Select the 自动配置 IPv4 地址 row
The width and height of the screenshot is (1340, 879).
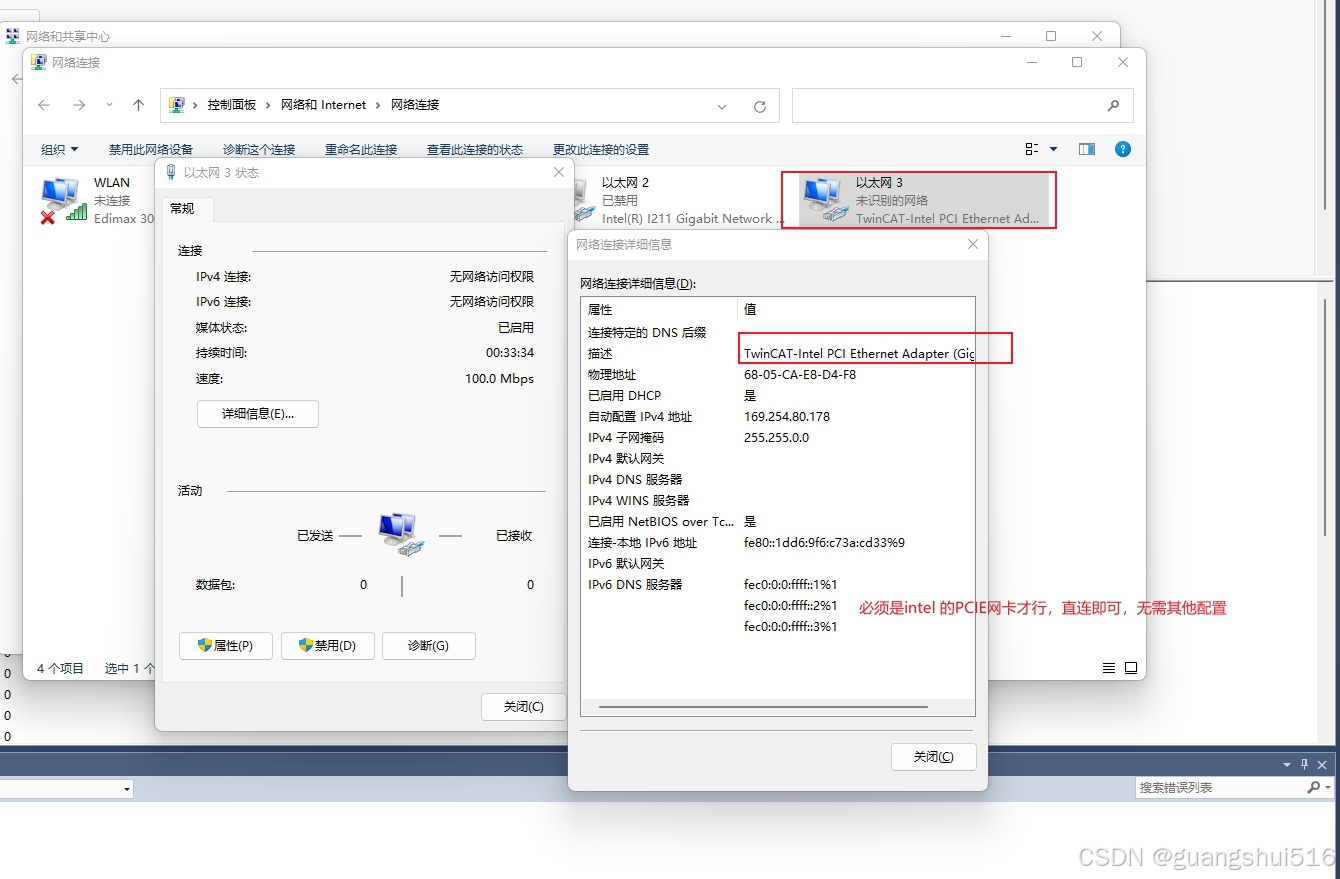[x=777, y=417]
